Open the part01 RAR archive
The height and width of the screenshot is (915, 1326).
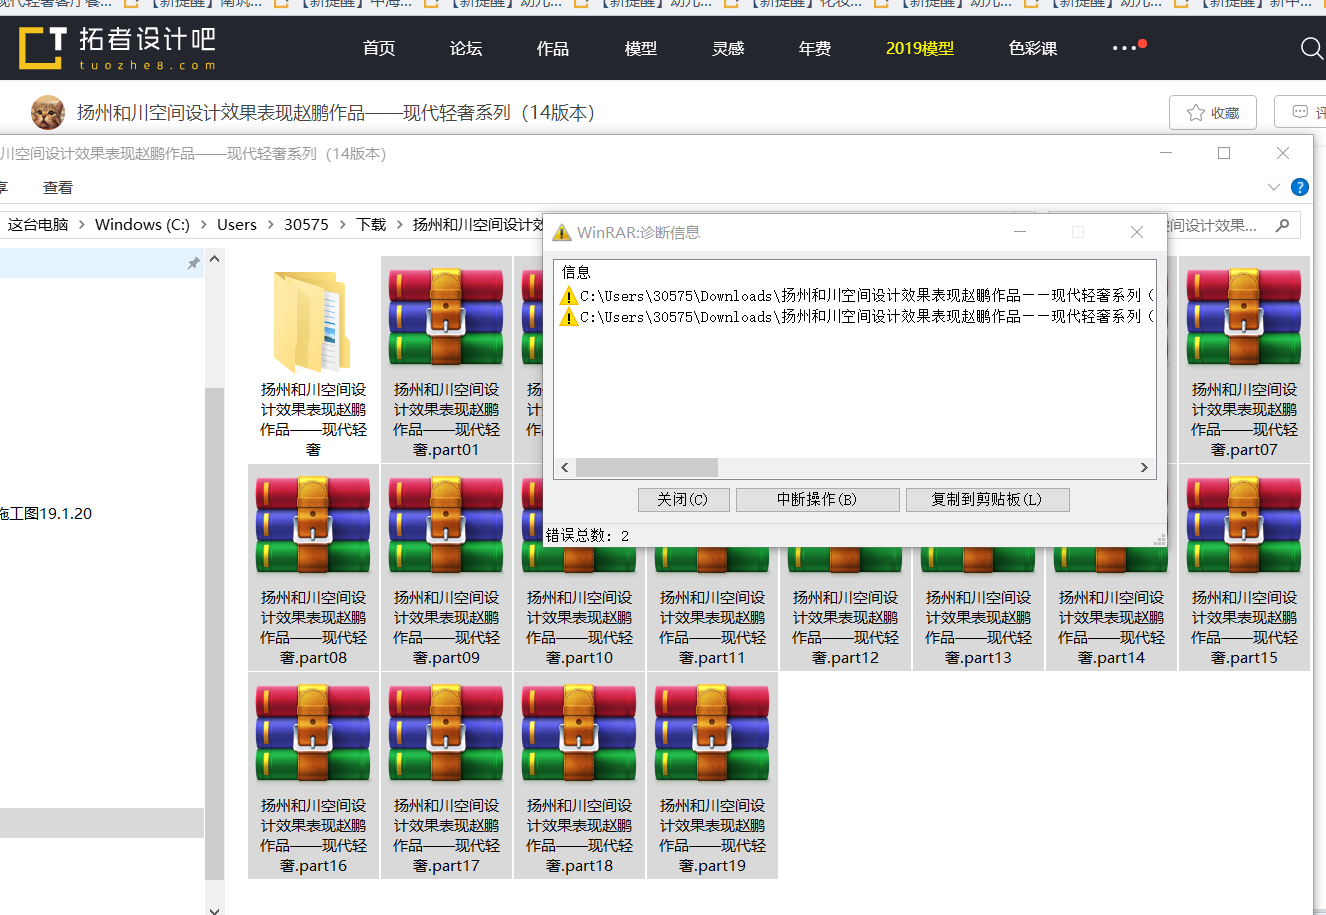click(x=446, y=360)
